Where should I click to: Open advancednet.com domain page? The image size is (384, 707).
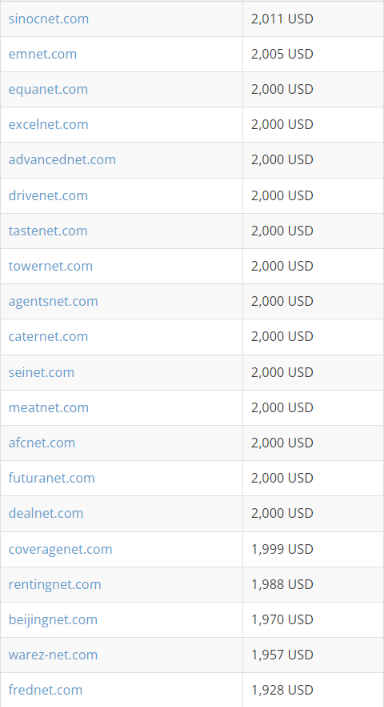tap(62, 160)
